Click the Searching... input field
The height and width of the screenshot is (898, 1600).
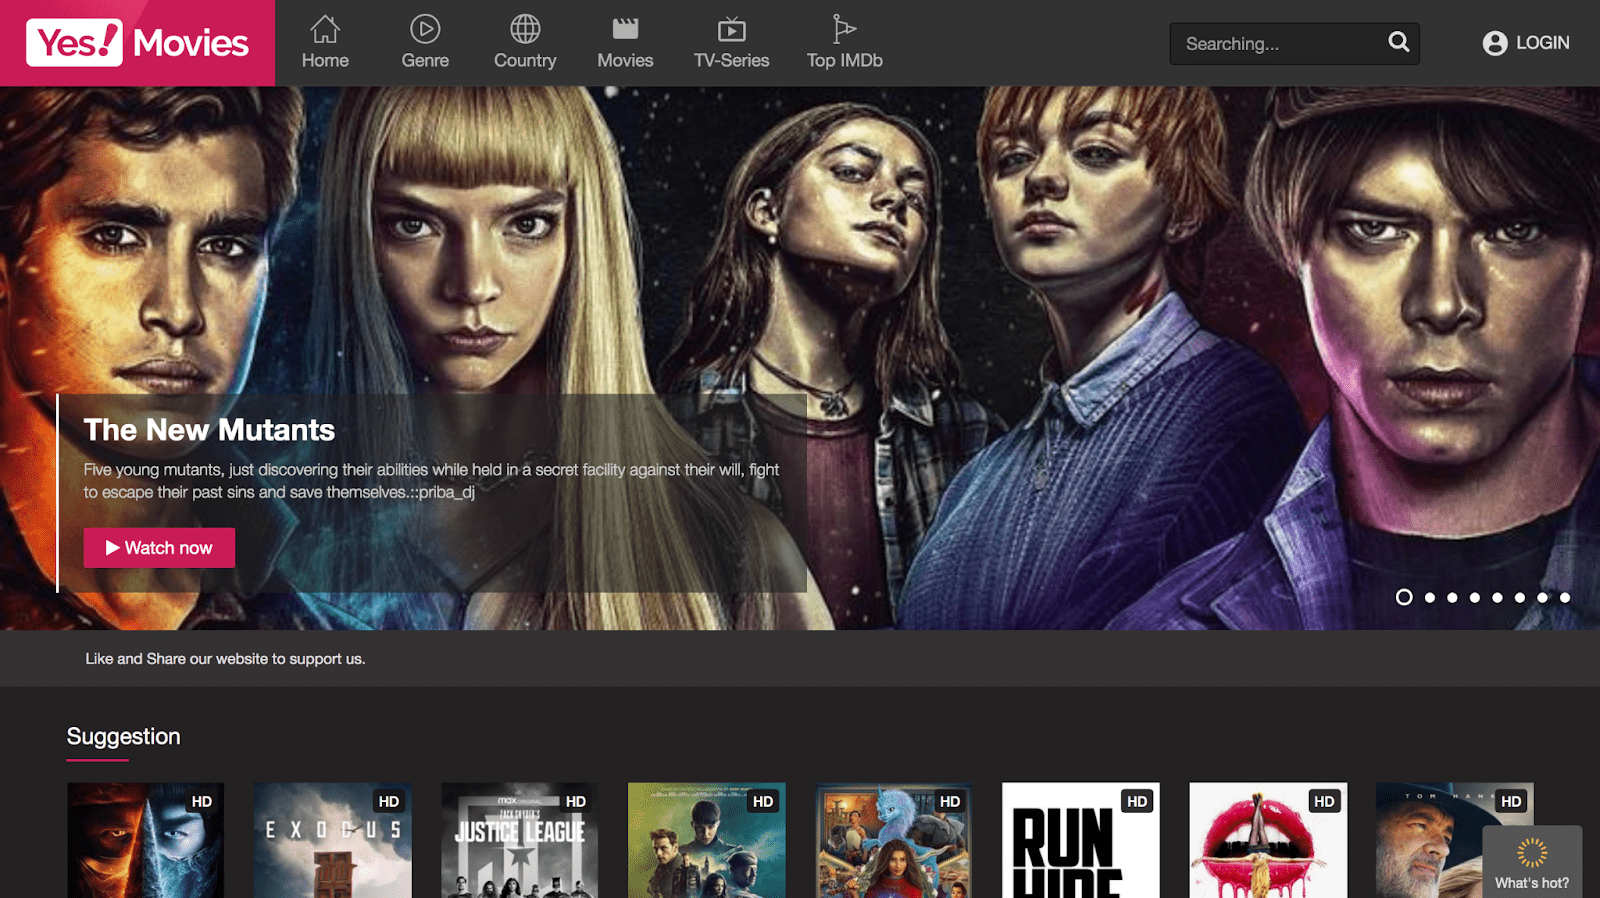(x=1278, y=44)
